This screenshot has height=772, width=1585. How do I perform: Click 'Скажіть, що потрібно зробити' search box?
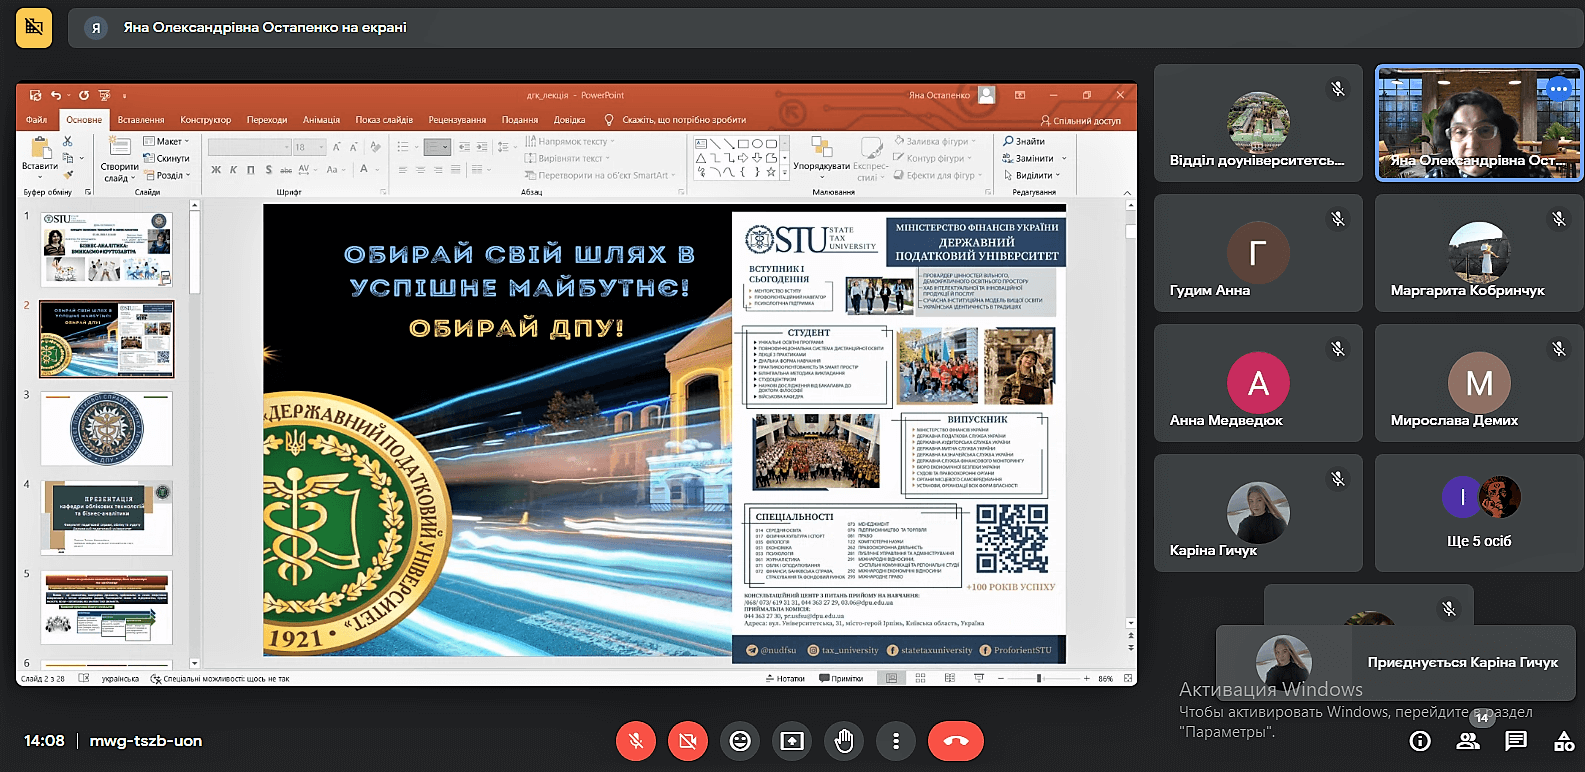point(675,120)
